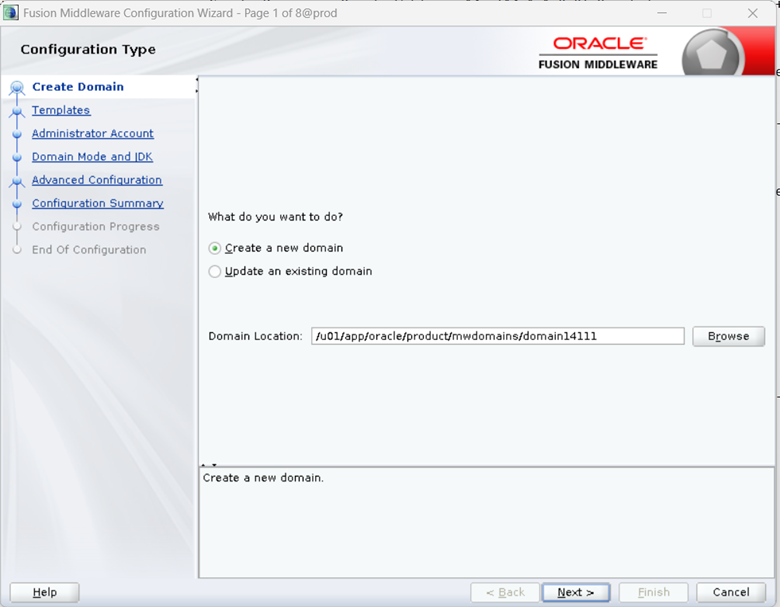
Task: Click the Domain Mode and JDK bullet icon
Action: point(17,157)
